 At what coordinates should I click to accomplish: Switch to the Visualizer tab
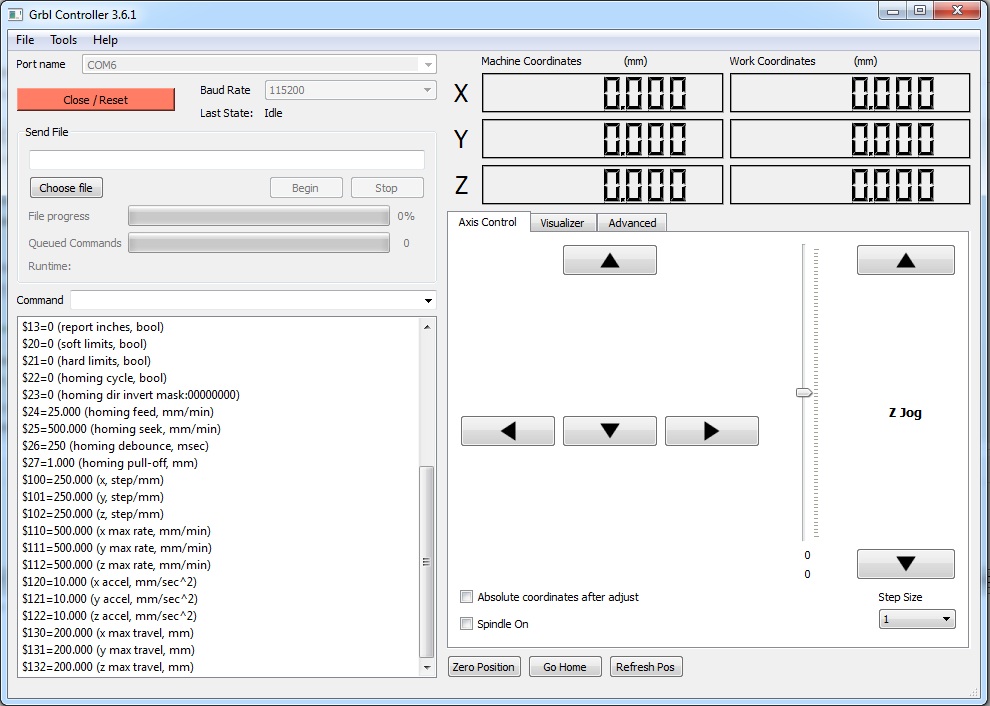(x=562, y=223)
